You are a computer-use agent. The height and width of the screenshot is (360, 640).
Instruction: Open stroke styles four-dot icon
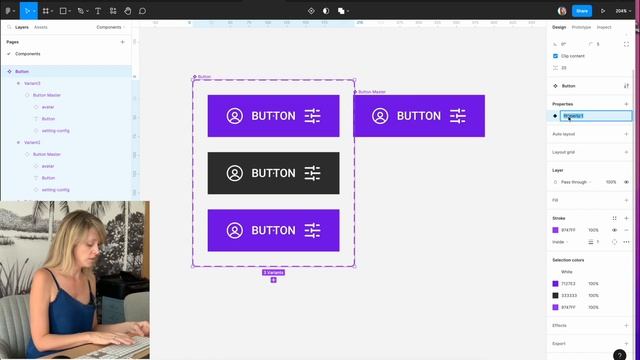tap(614, 218)
